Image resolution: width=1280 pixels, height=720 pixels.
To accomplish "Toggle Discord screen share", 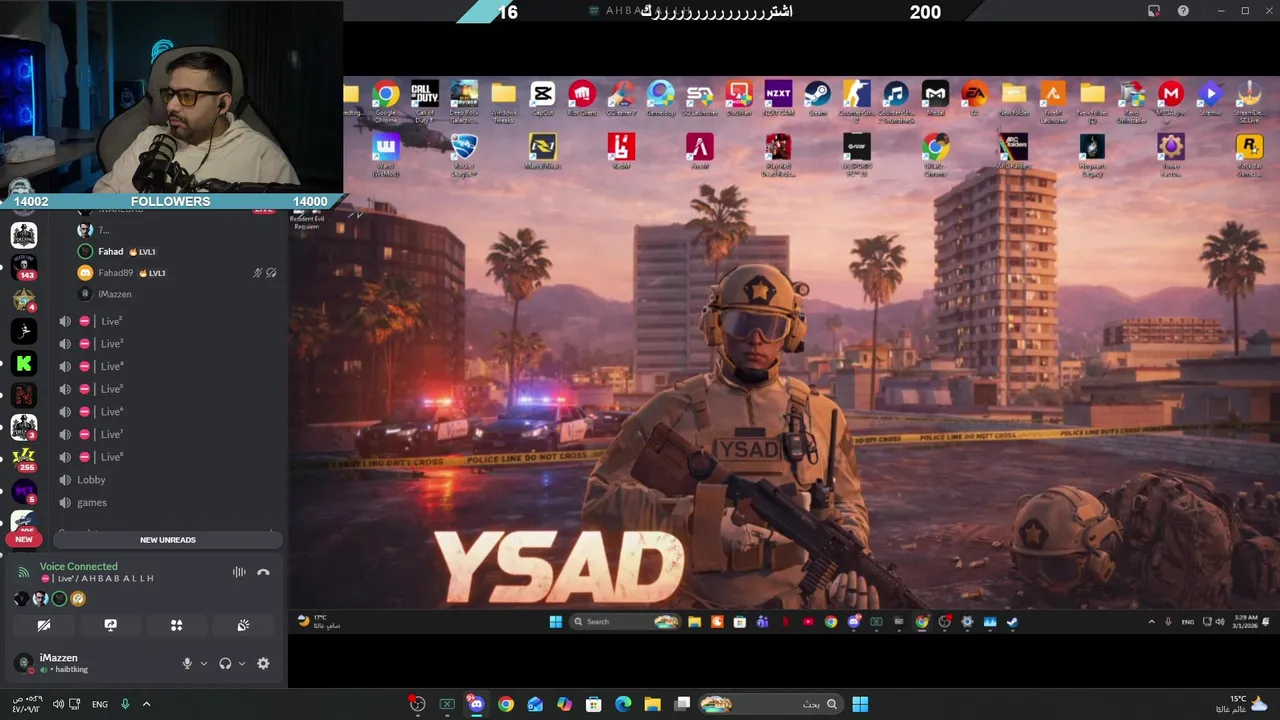I will [110, 625].
